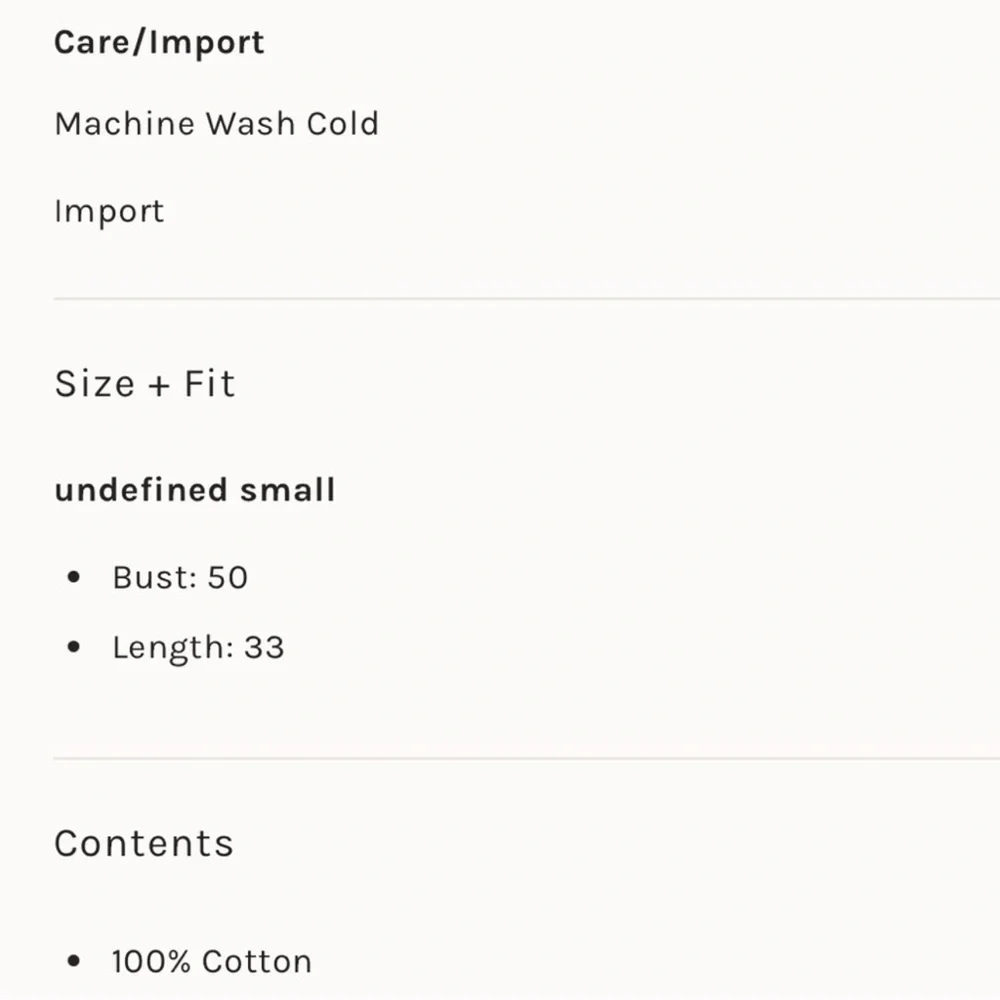The image size is (1000, 1000).
Task: Click the plus sign in Size + Fit
Action: click(159, 386)
